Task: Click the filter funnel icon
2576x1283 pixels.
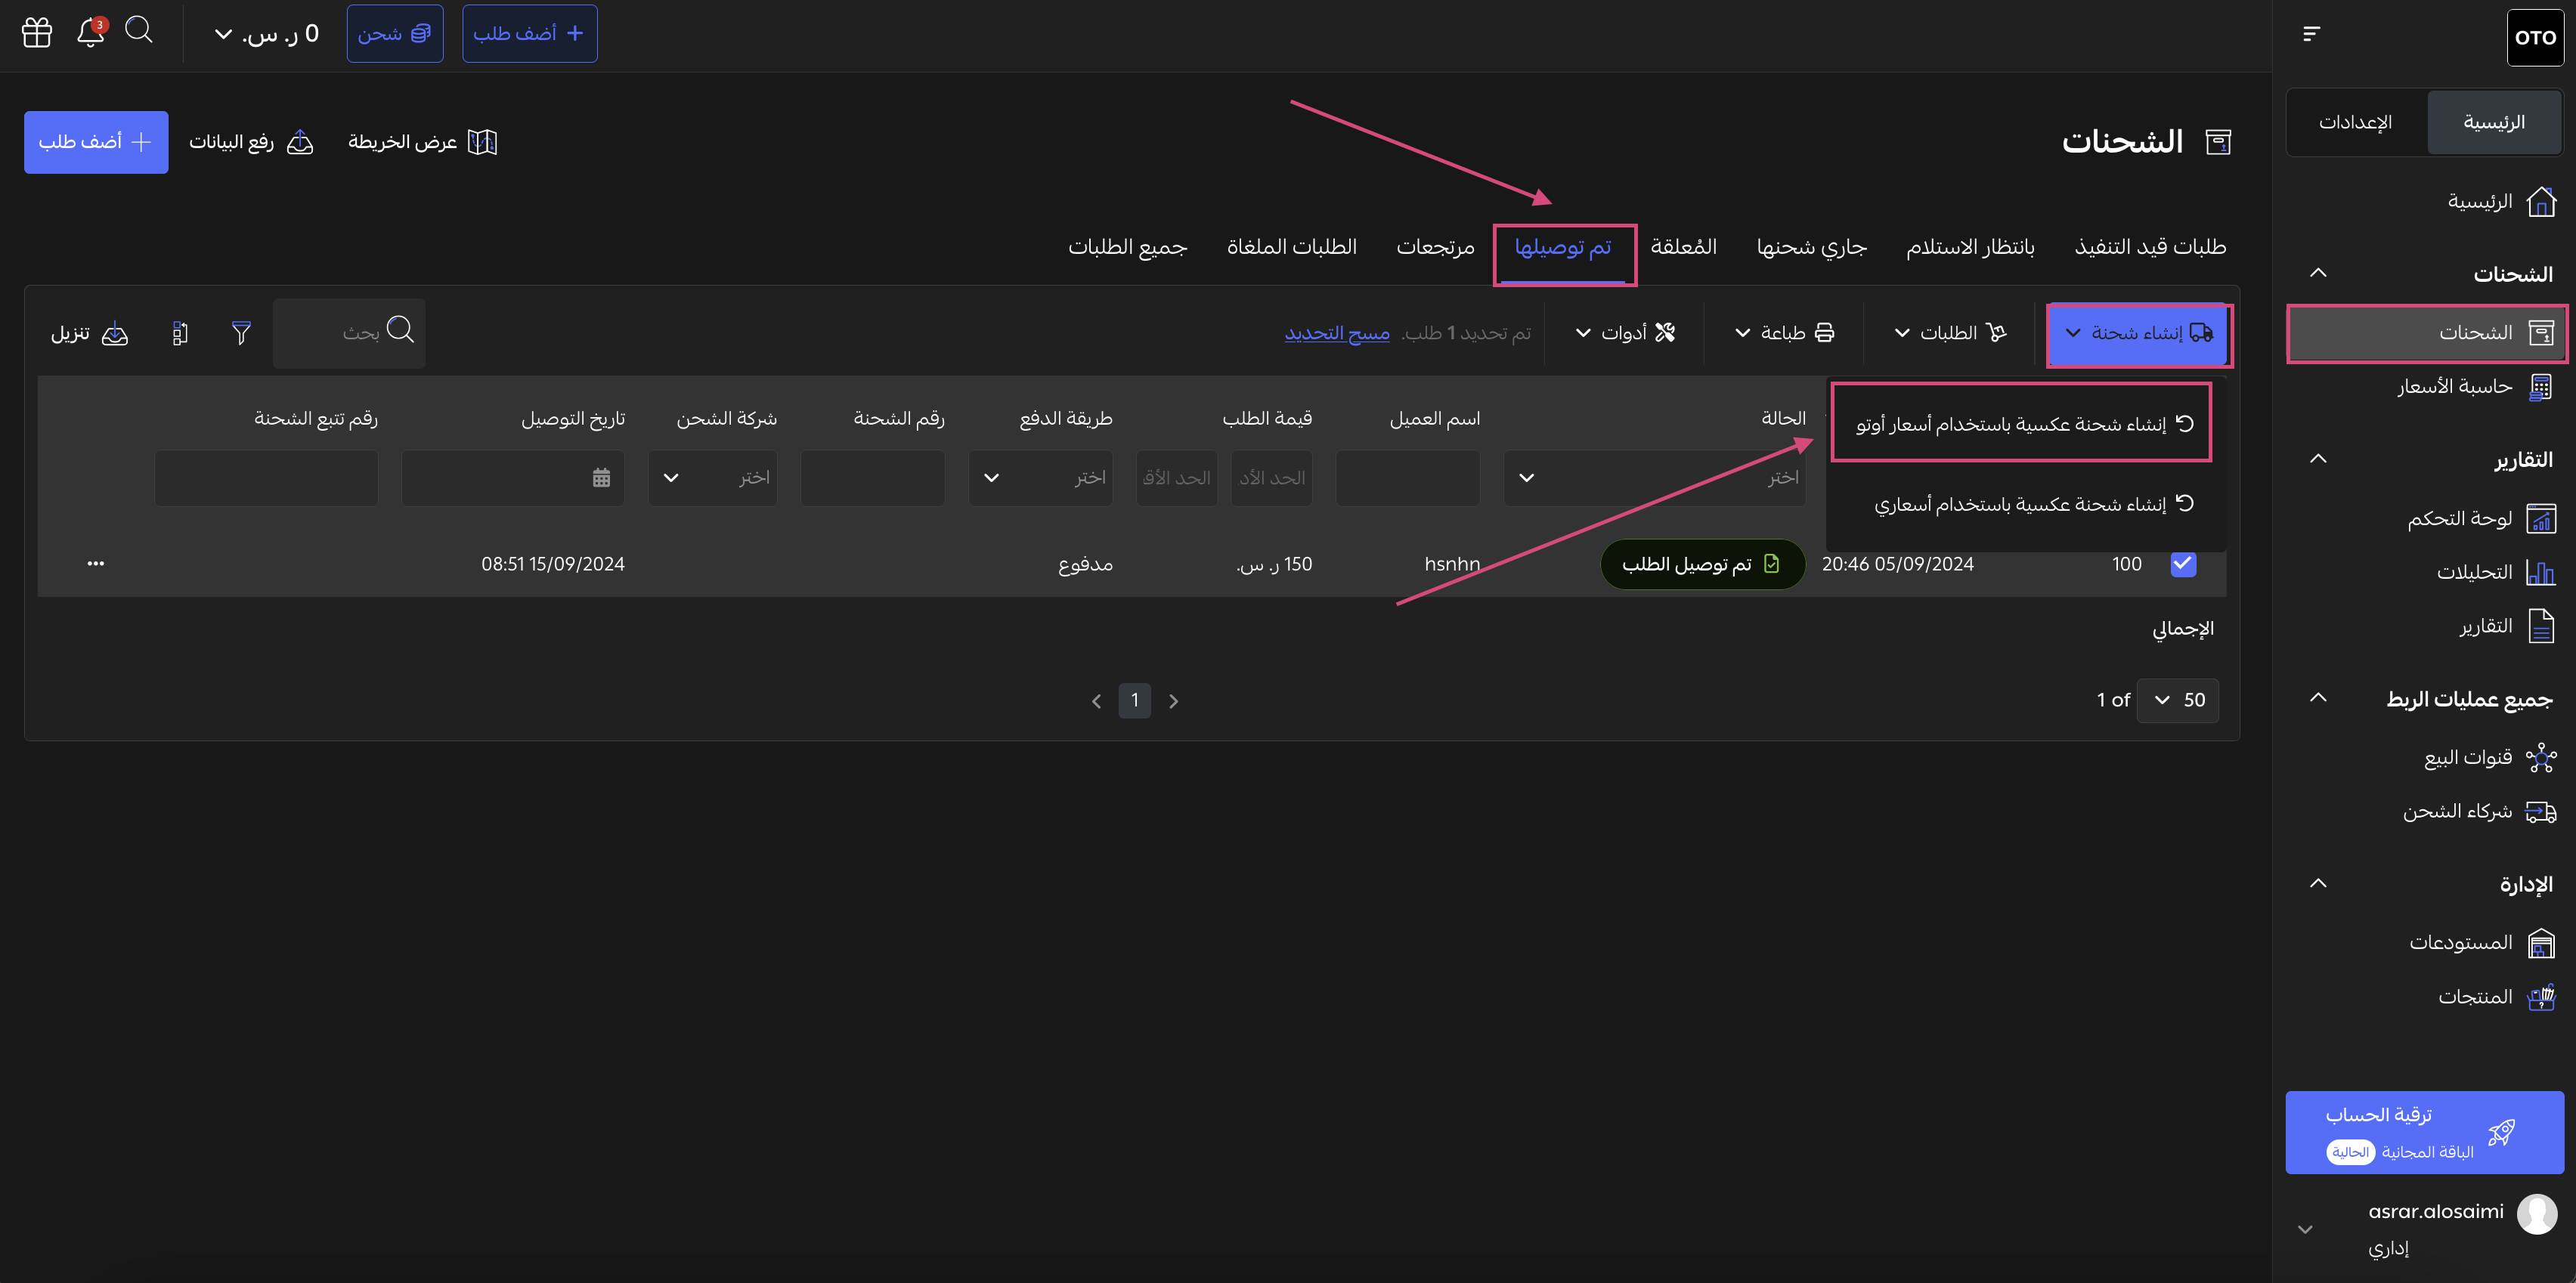Action: point(241,333)
